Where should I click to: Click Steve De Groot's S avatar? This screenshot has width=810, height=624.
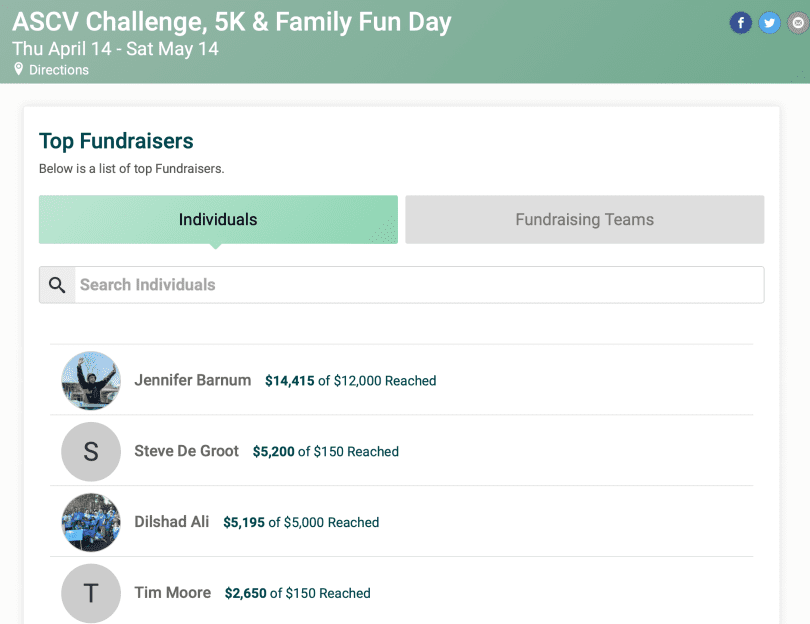click(91, 451)
